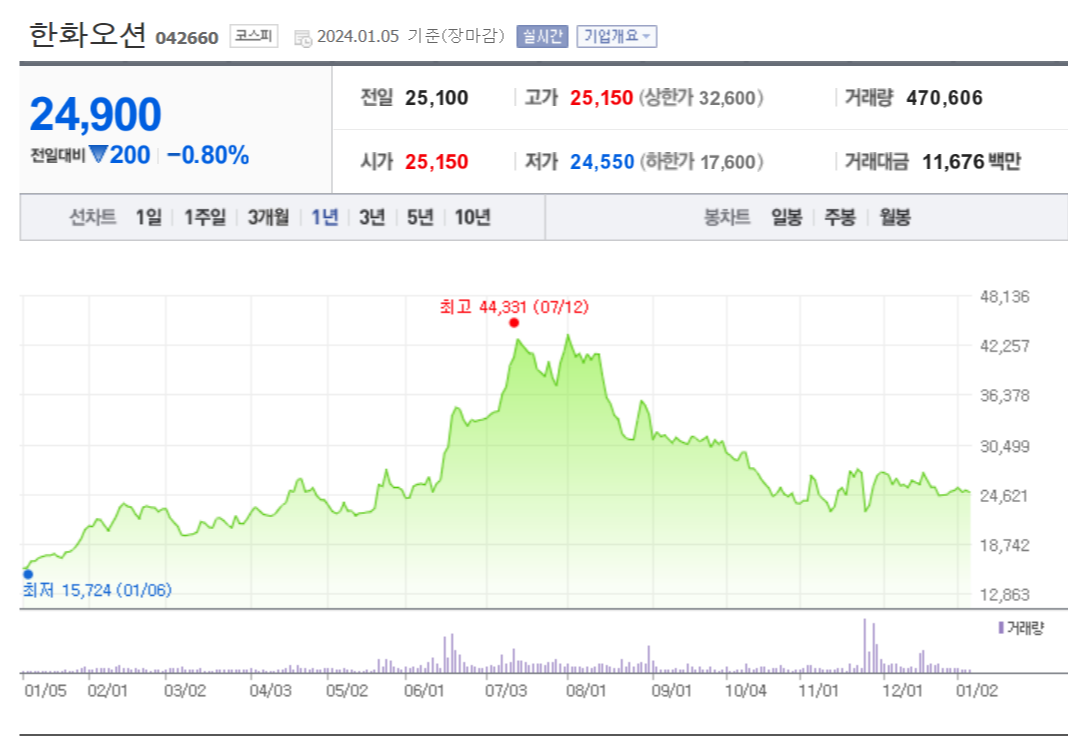Click the 12,863 y-axis label
Image resolution: width=1068 pixels, height=736 pixels.
1005,595
